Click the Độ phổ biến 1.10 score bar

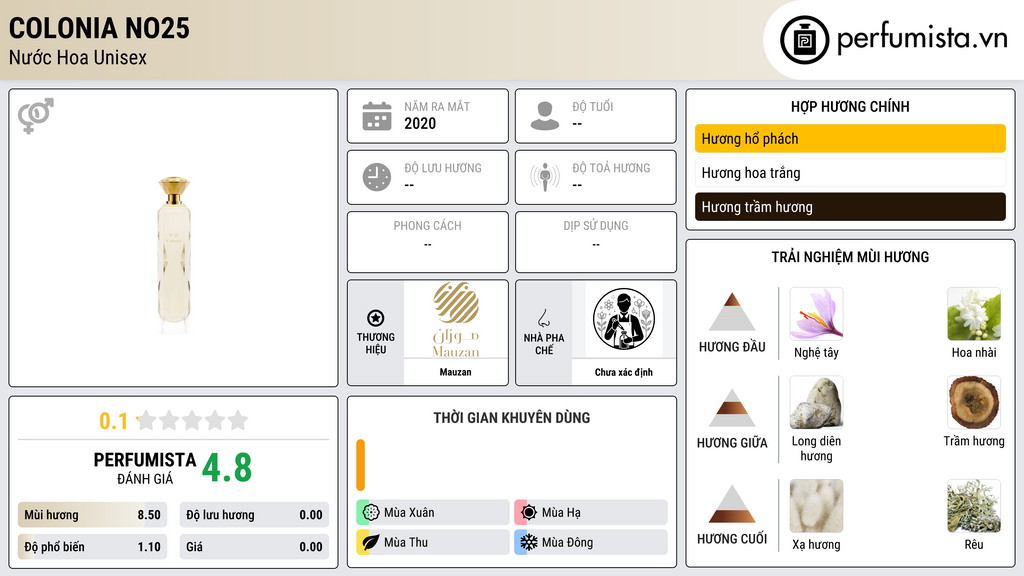tap(92, 547)
